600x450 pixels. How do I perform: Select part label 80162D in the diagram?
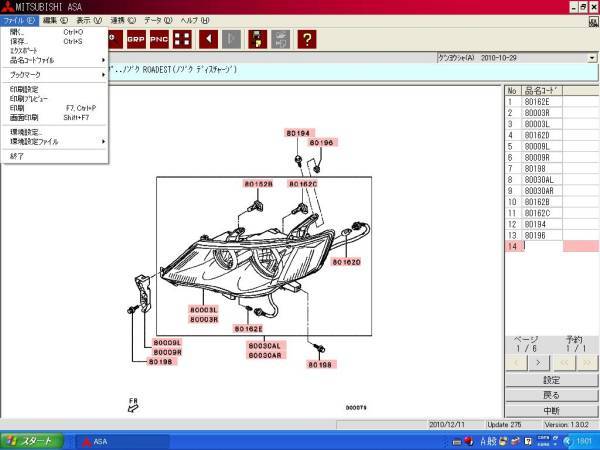click(x=346, y=262)
